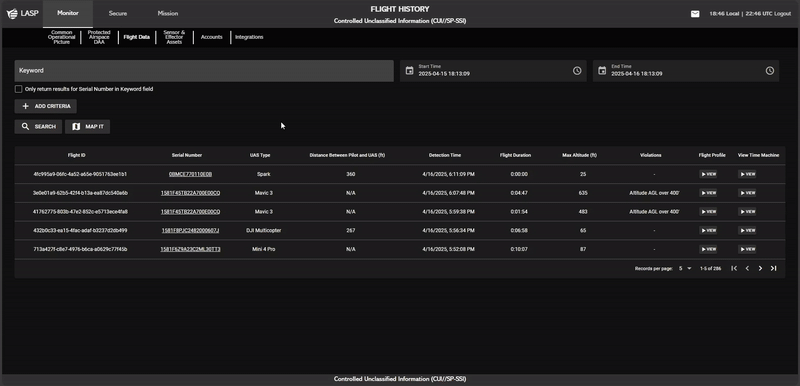800x386 pixels.
Task: Click the 1-5 of 286 records text
Action: coord(710,268)
